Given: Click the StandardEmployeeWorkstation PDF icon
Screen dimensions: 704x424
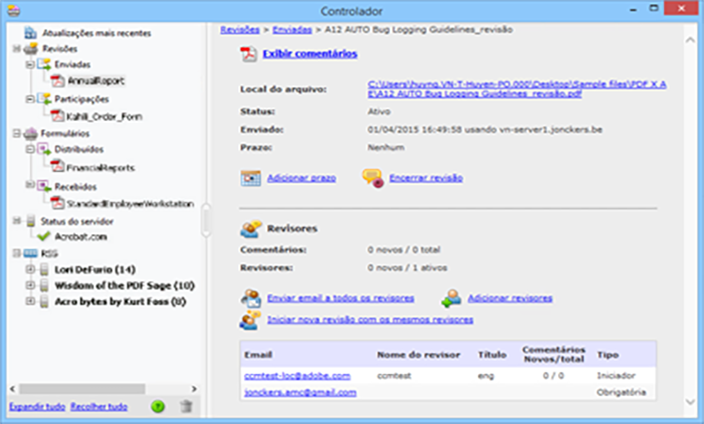Looking at the screenshot, I should click(x=57, y=203).
